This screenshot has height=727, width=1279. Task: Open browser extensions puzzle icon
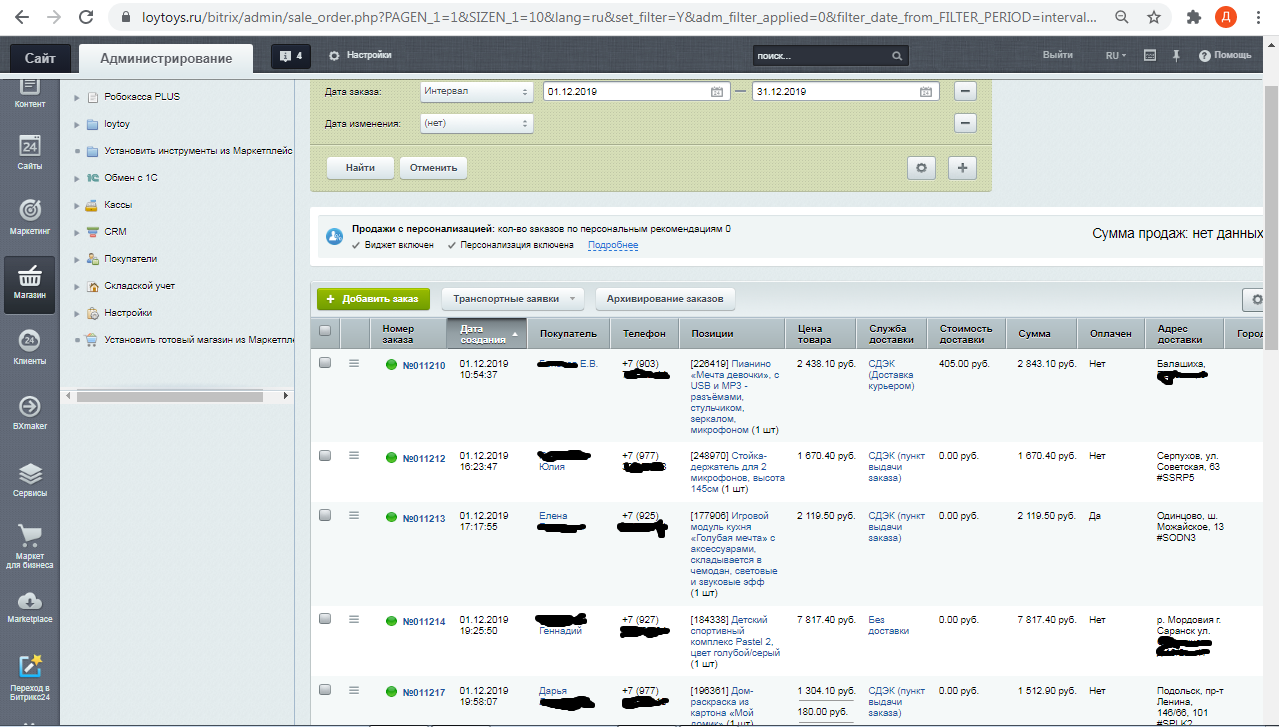(1193, 17)
